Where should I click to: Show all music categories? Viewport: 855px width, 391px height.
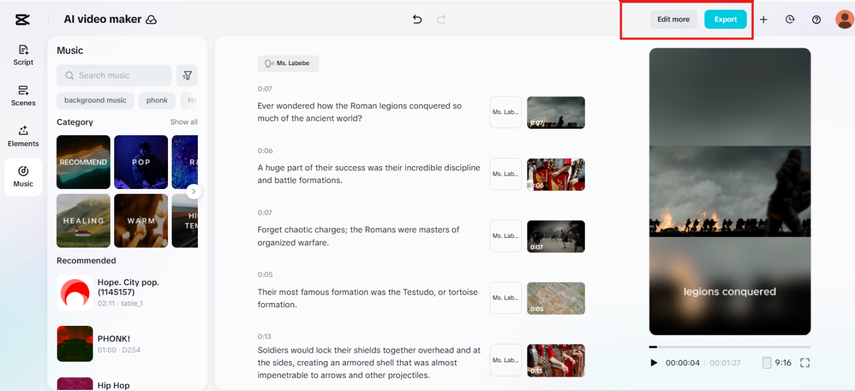[184, 122]
